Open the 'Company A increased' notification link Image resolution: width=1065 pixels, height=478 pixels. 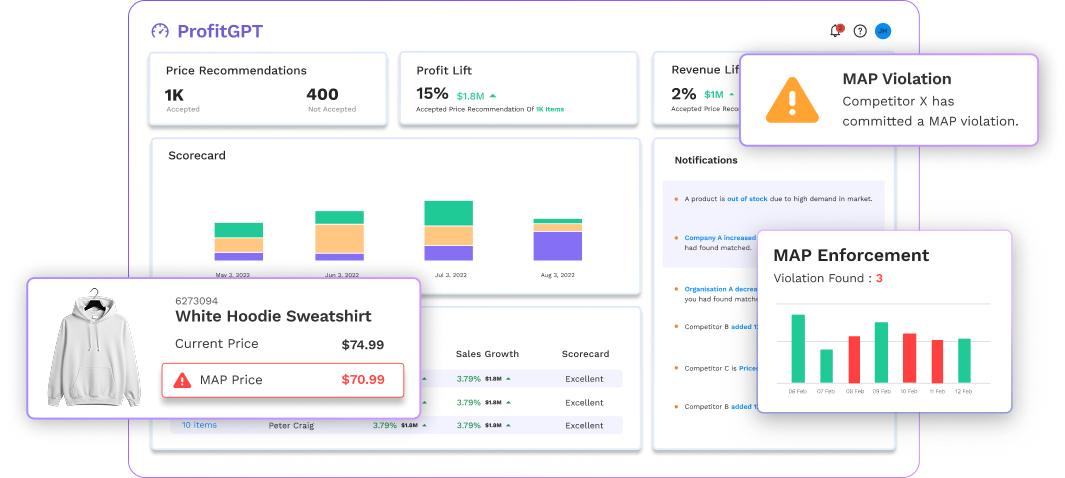tap(720, 238)
